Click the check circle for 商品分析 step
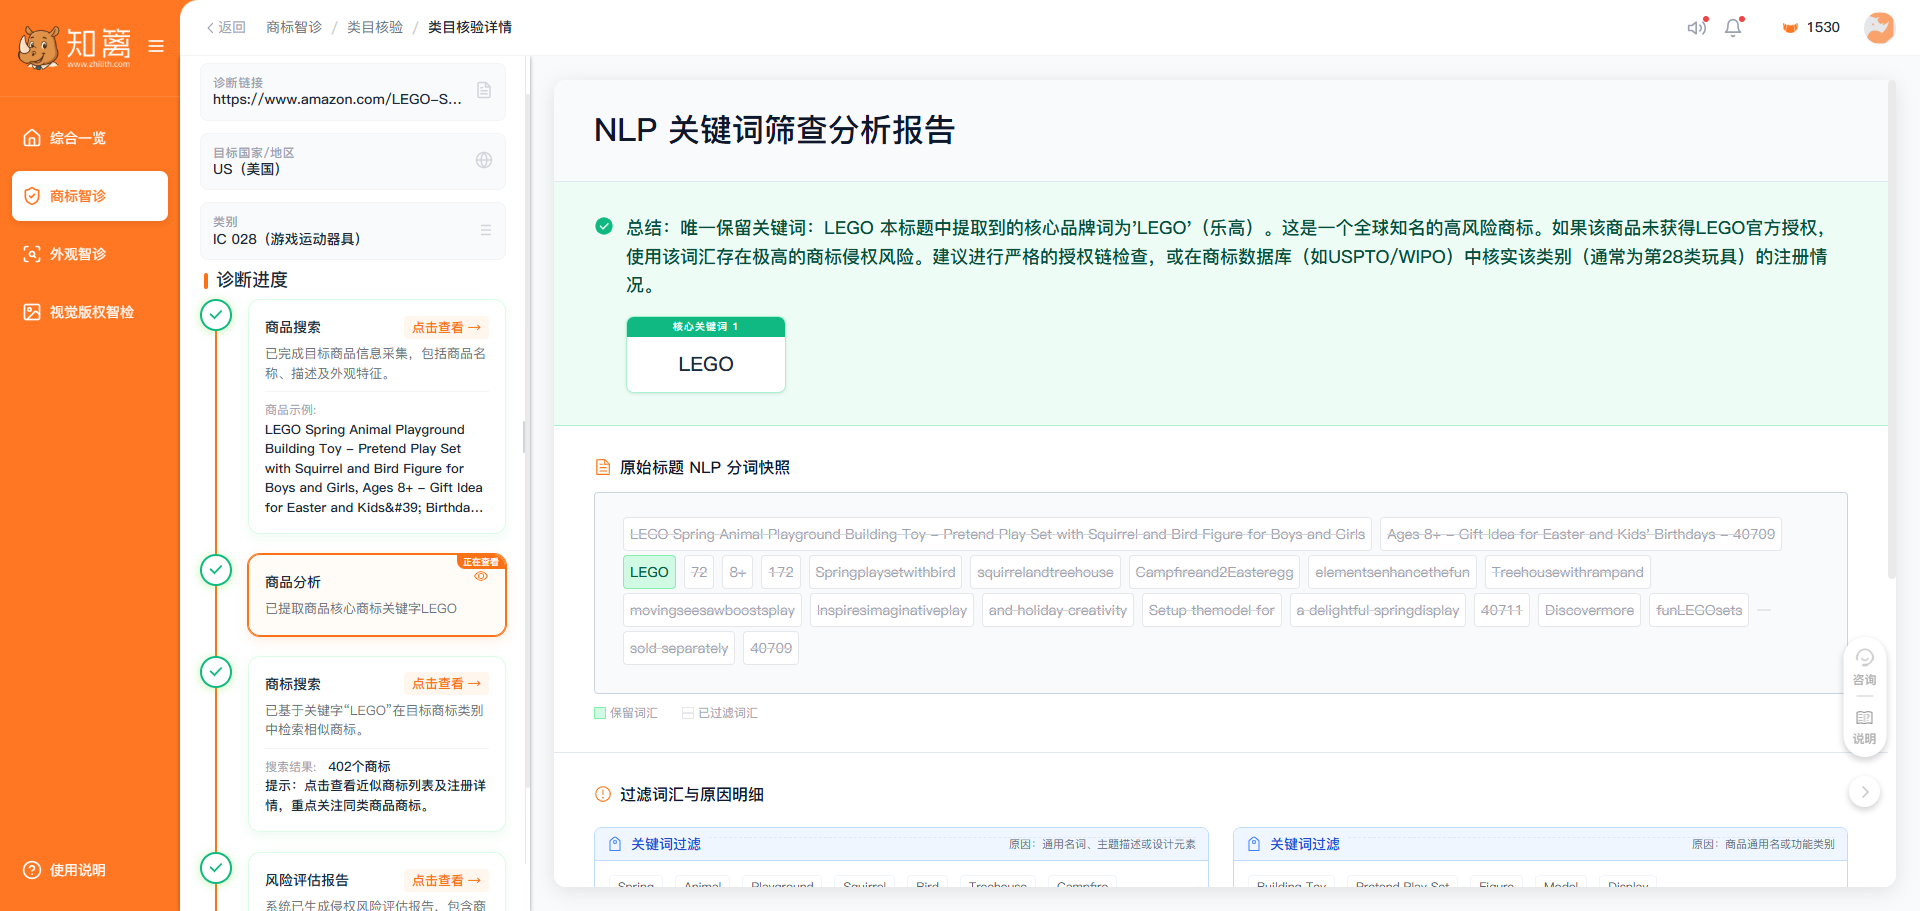The image size is (1920, 911). [216, 570]
